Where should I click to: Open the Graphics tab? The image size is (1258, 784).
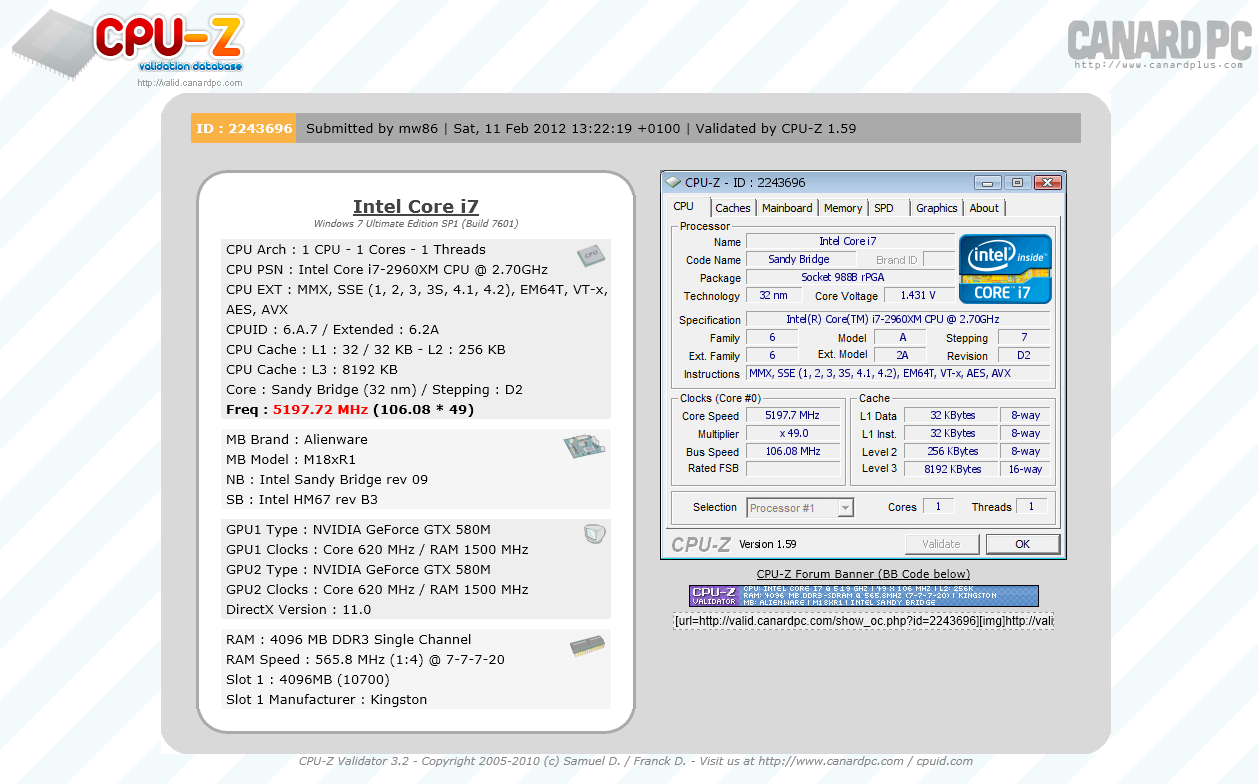[x=937, y=208]
